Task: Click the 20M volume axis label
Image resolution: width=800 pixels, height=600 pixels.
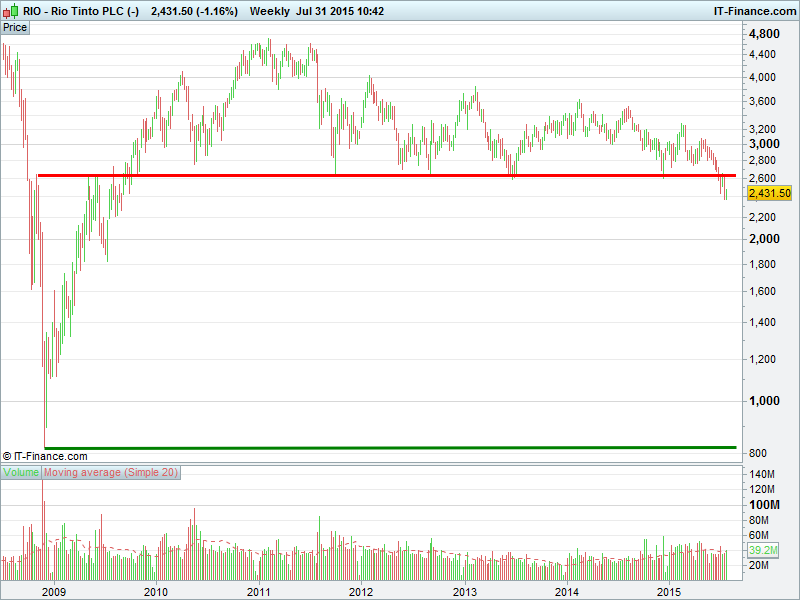Action: coord(759,565)
